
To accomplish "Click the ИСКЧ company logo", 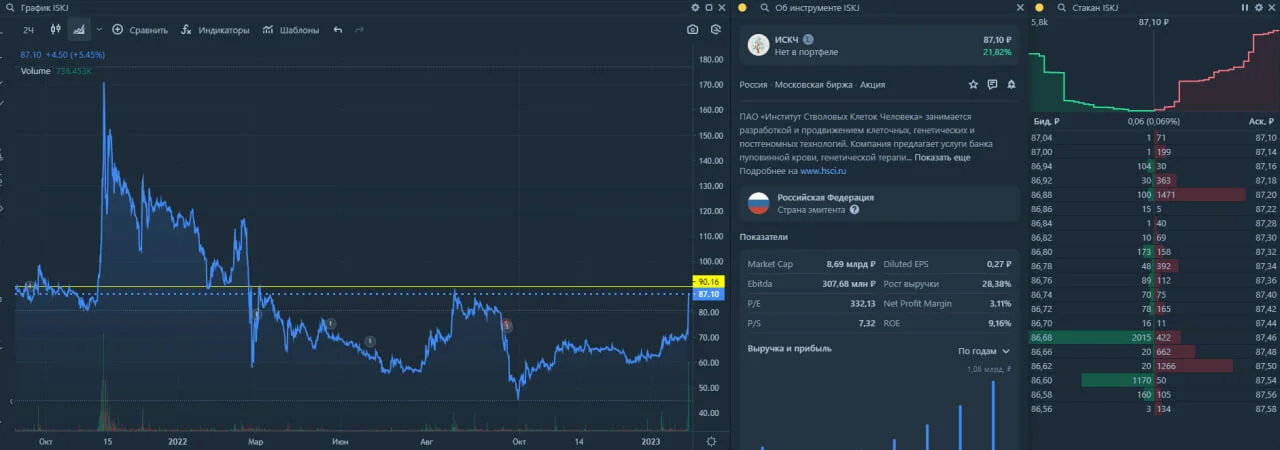I will tap(759, 45).
